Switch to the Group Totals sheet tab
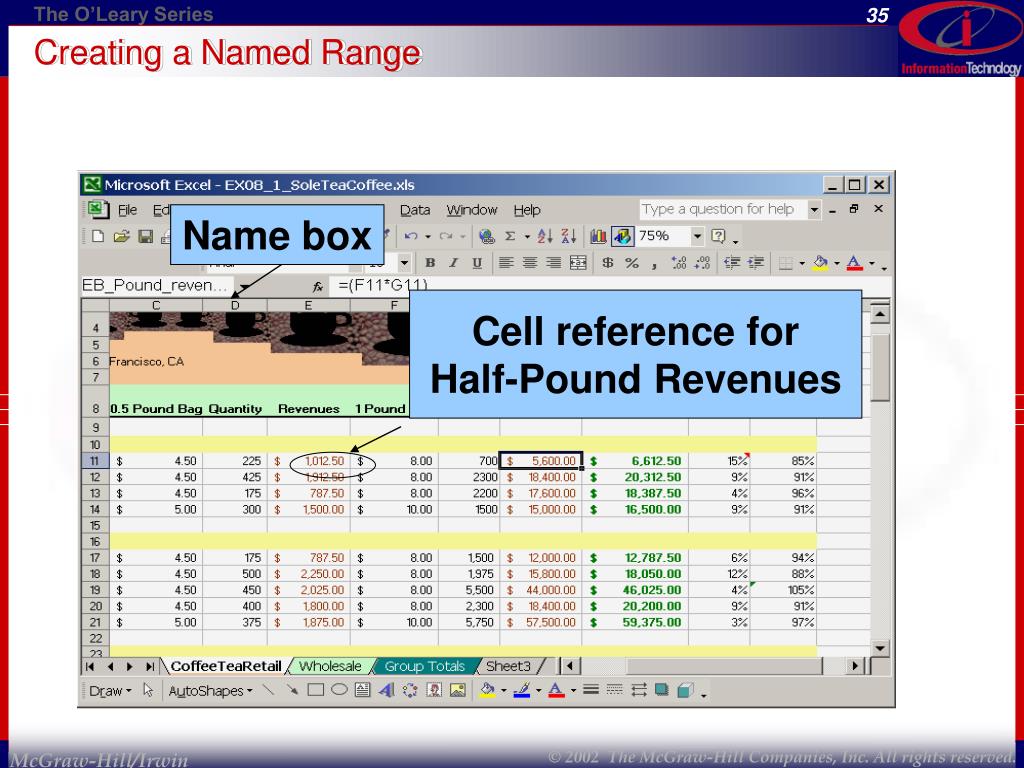The width and height of the screenshot is (1024, 768). point(425,666)
